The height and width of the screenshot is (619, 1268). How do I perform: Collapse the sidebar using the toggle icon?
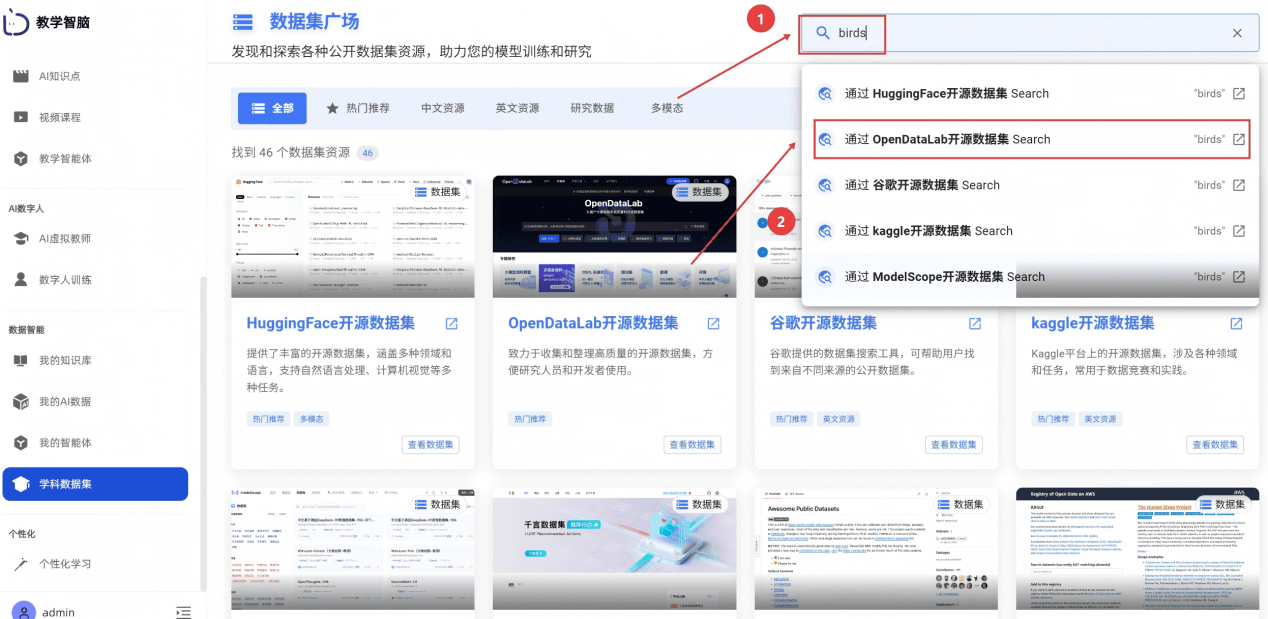tap(183, 612)
